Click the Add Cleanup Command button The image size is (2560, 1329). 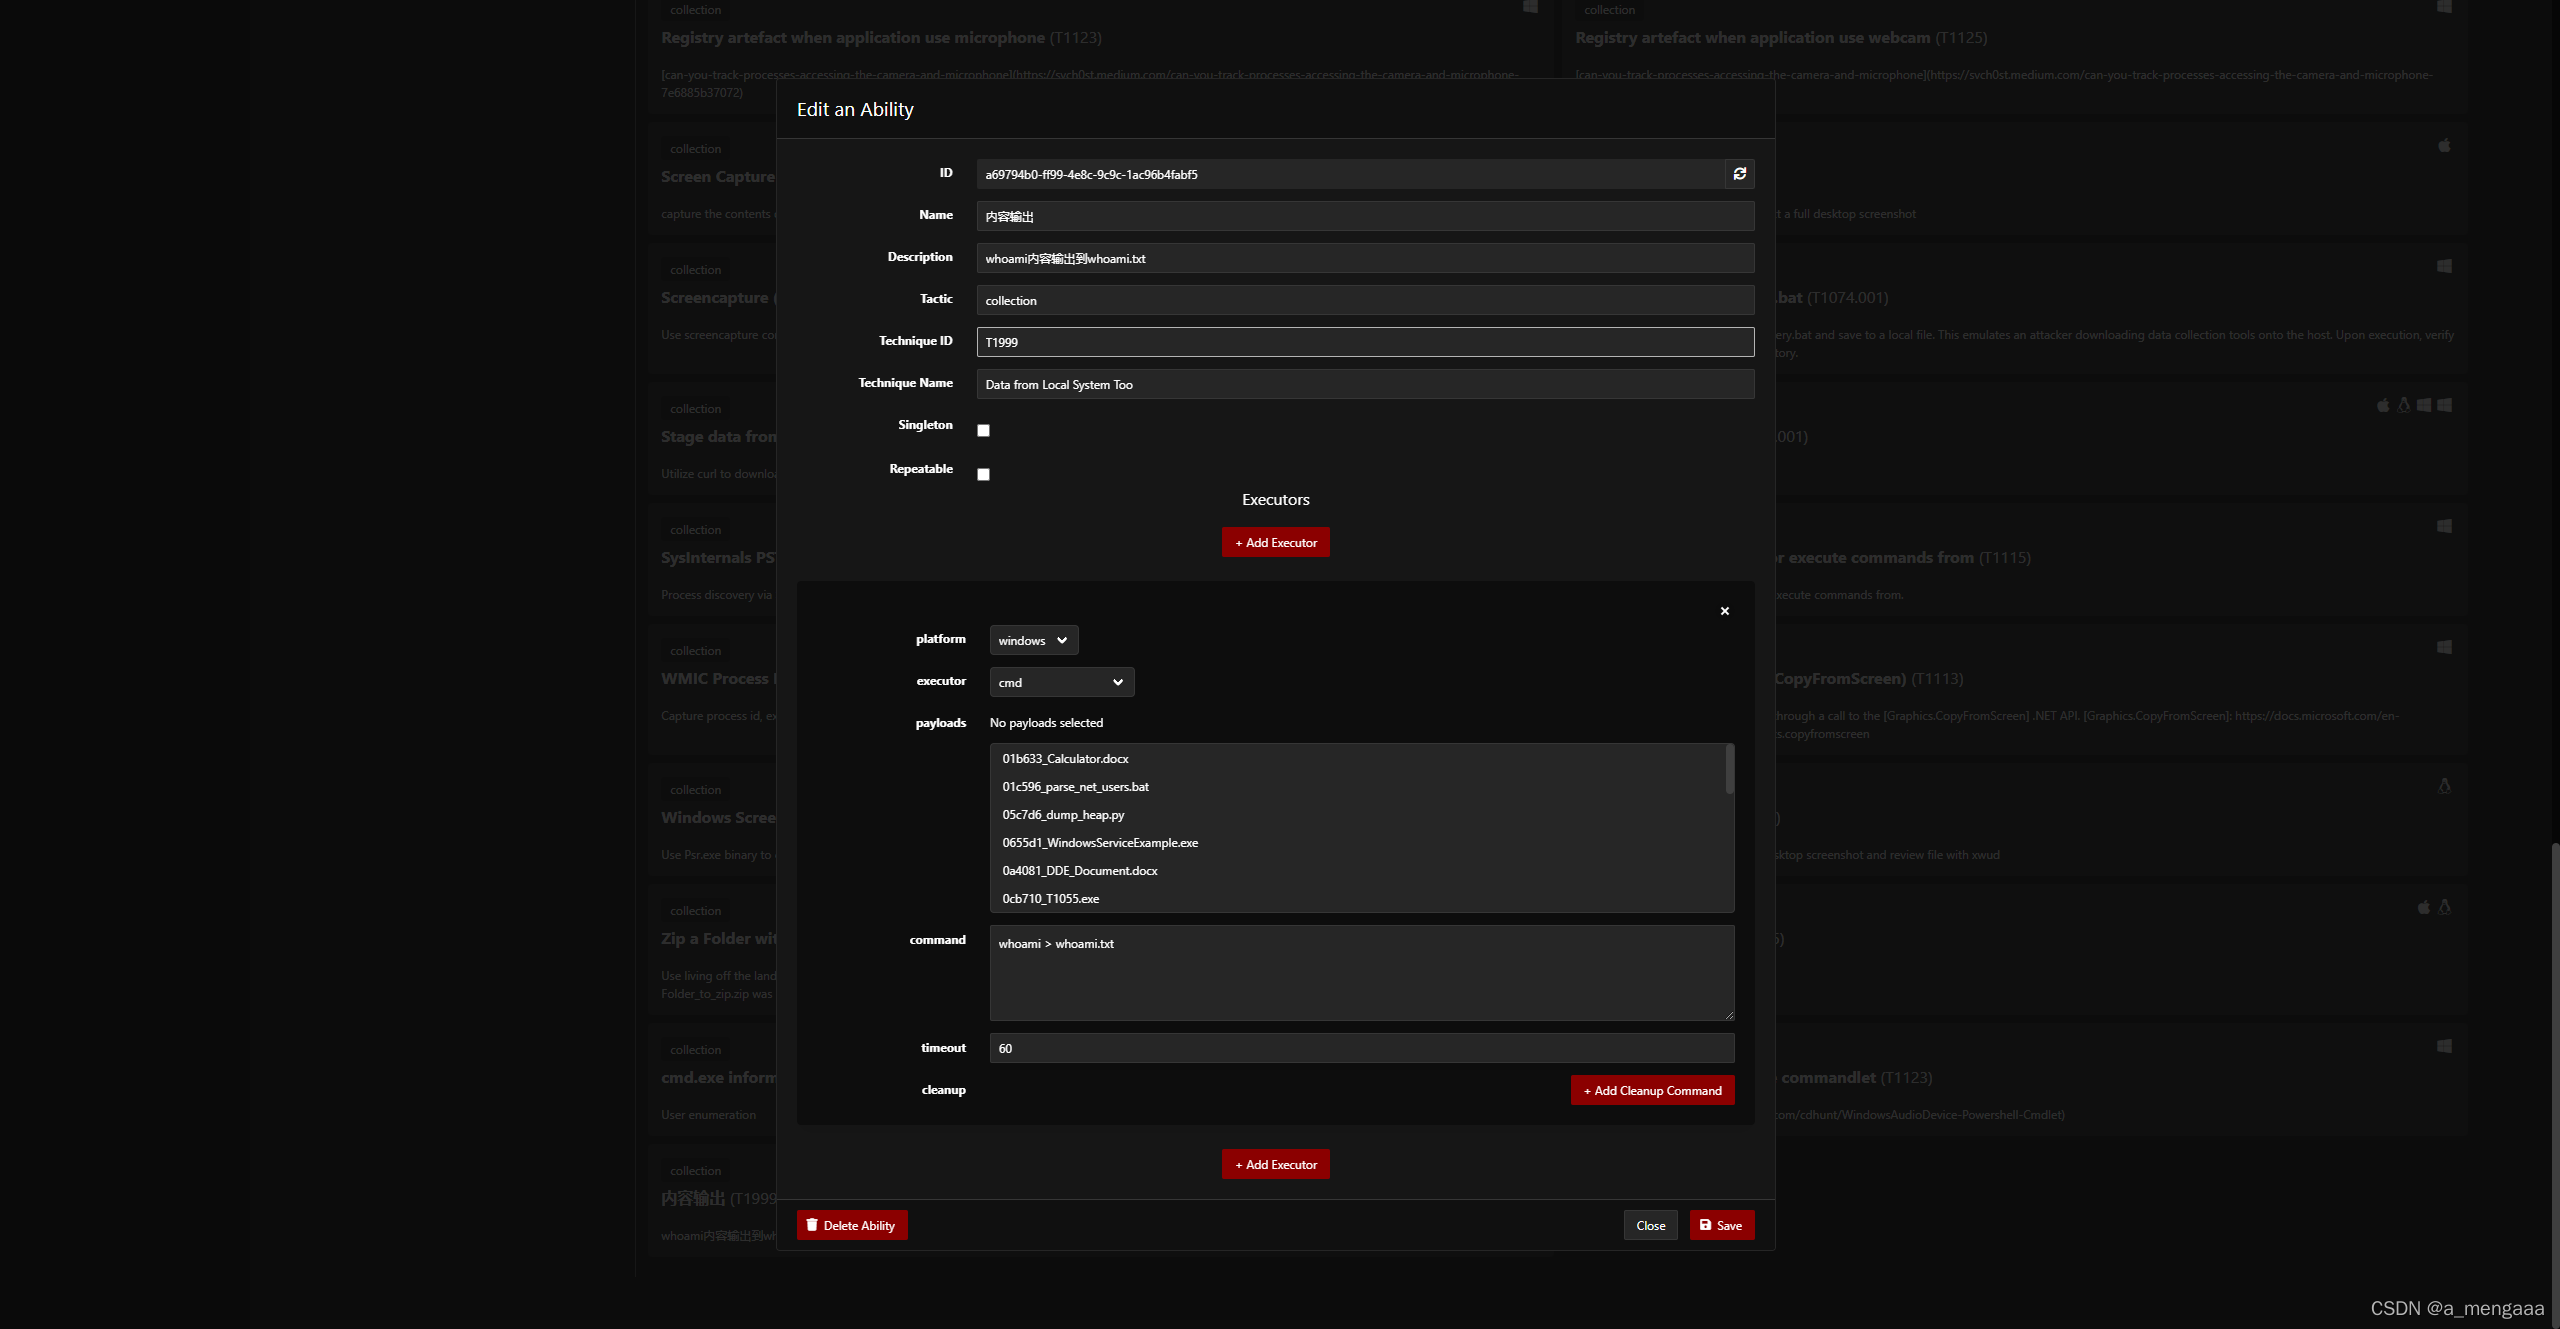coord(1652,1090)
